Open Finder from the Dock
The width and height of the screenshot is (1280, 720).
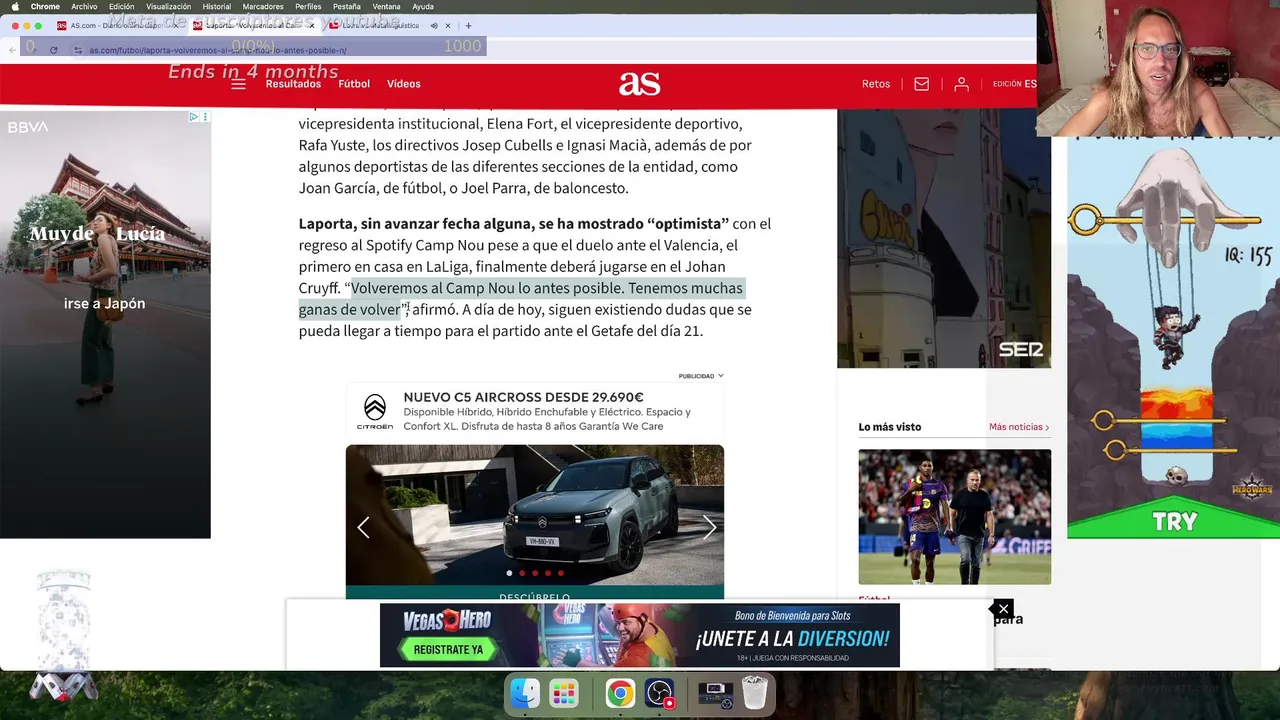(x=525, y=693)
